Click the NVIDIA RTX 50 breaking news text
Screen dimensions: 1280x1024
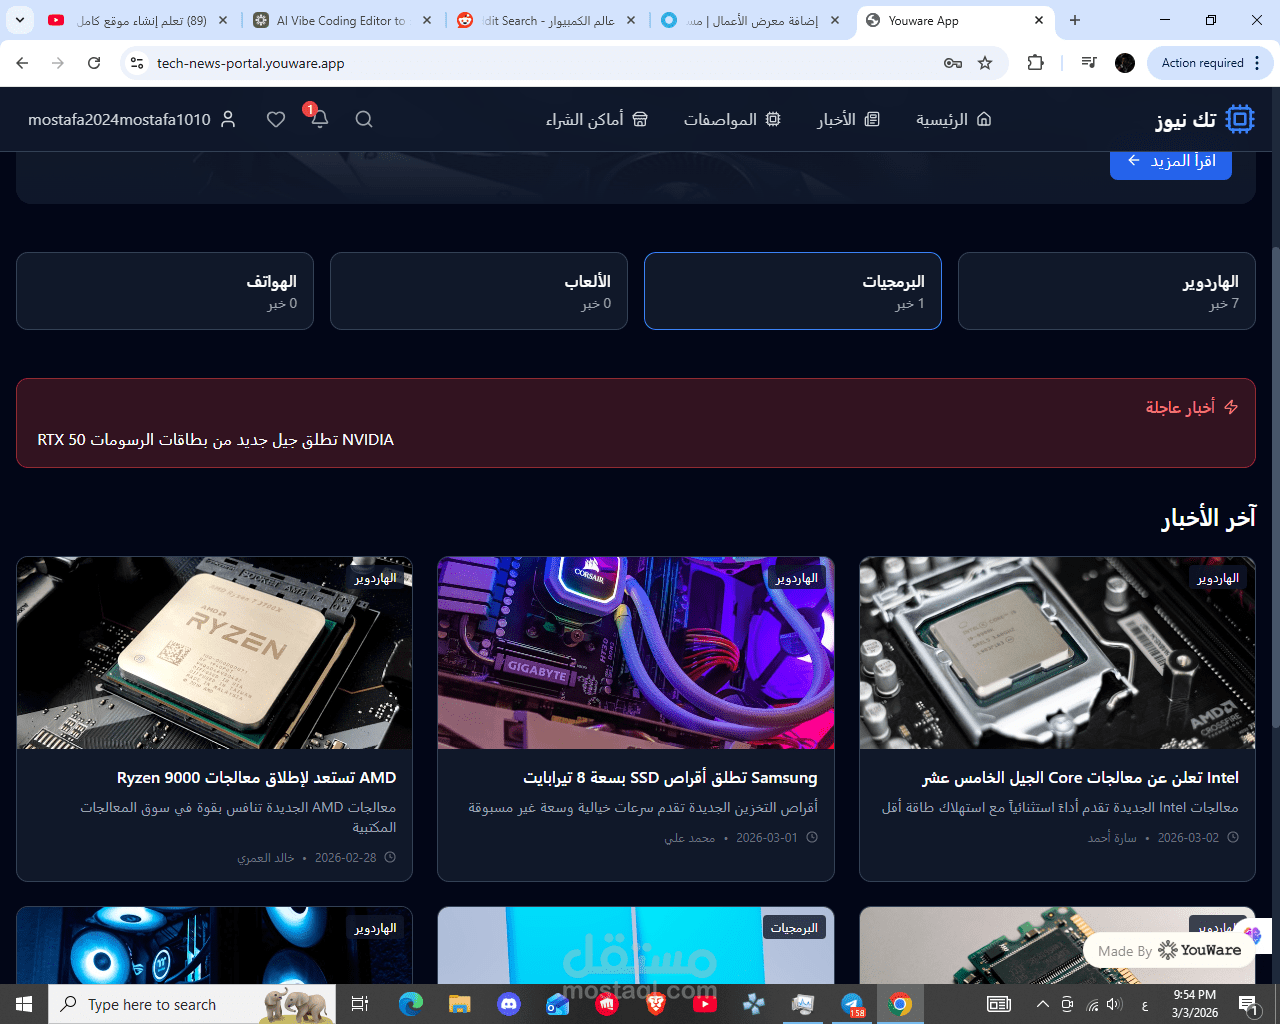pyautogui.click(x=216, y=440)
